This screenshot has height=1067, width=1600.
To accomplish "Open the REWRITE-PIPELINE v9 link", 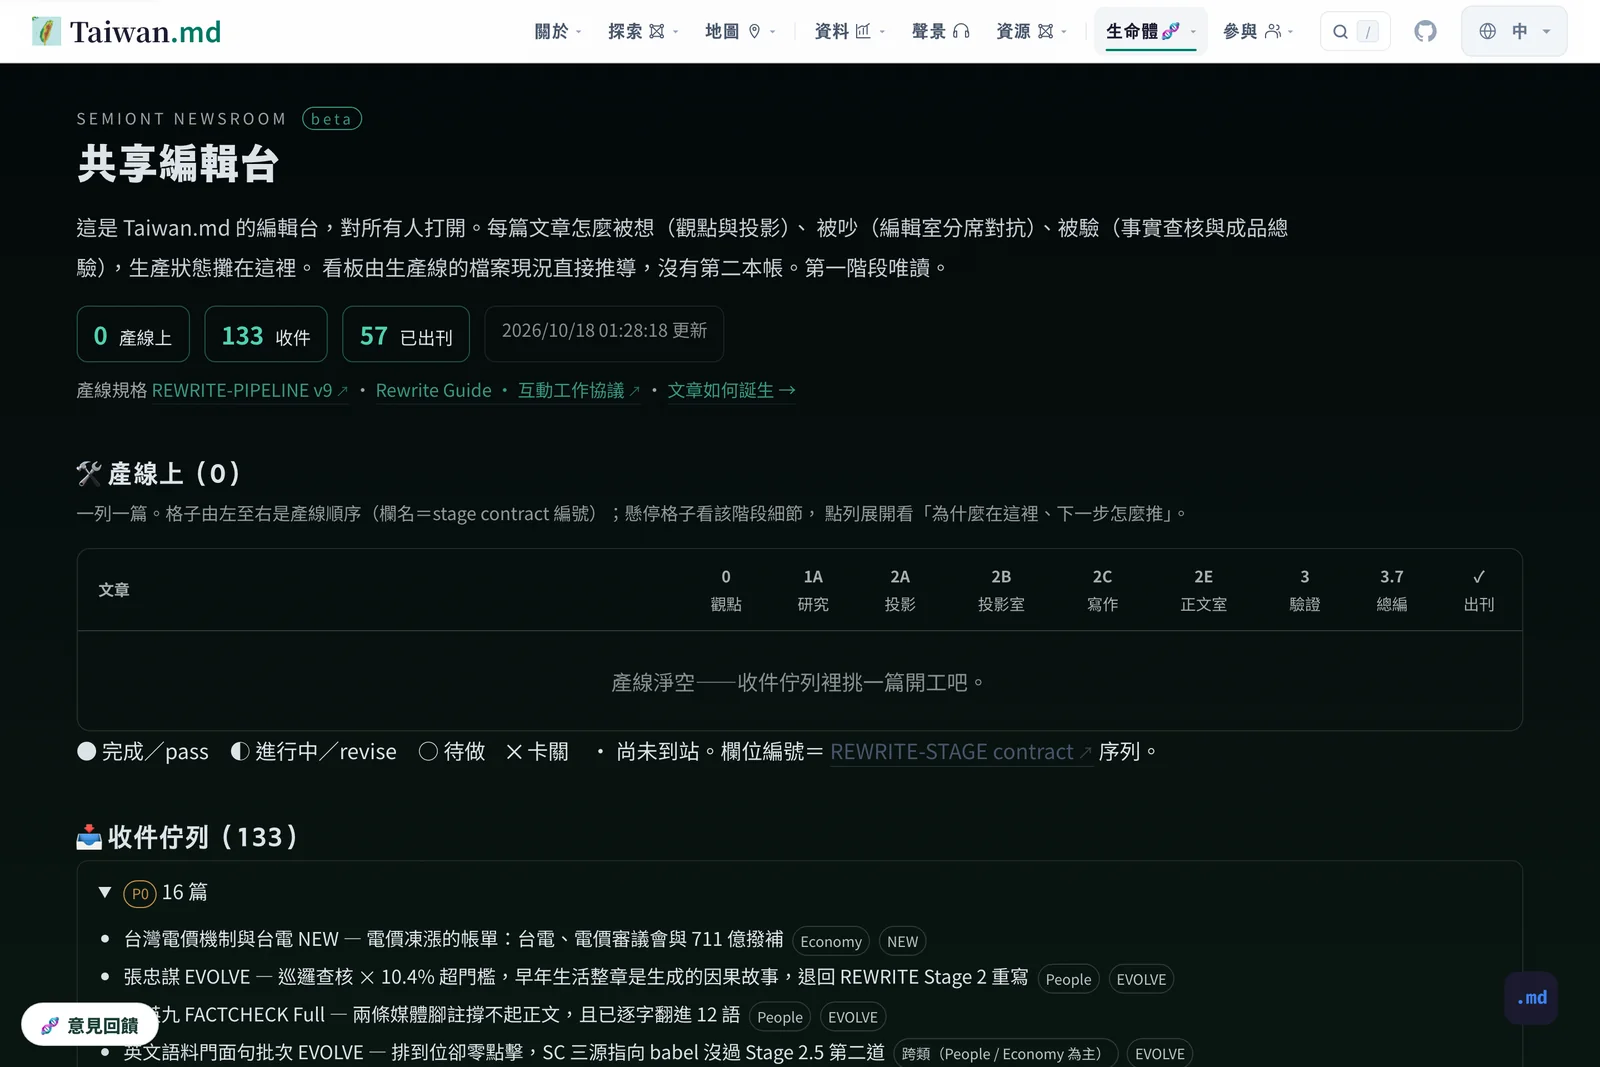I will (x=250, y=390).
